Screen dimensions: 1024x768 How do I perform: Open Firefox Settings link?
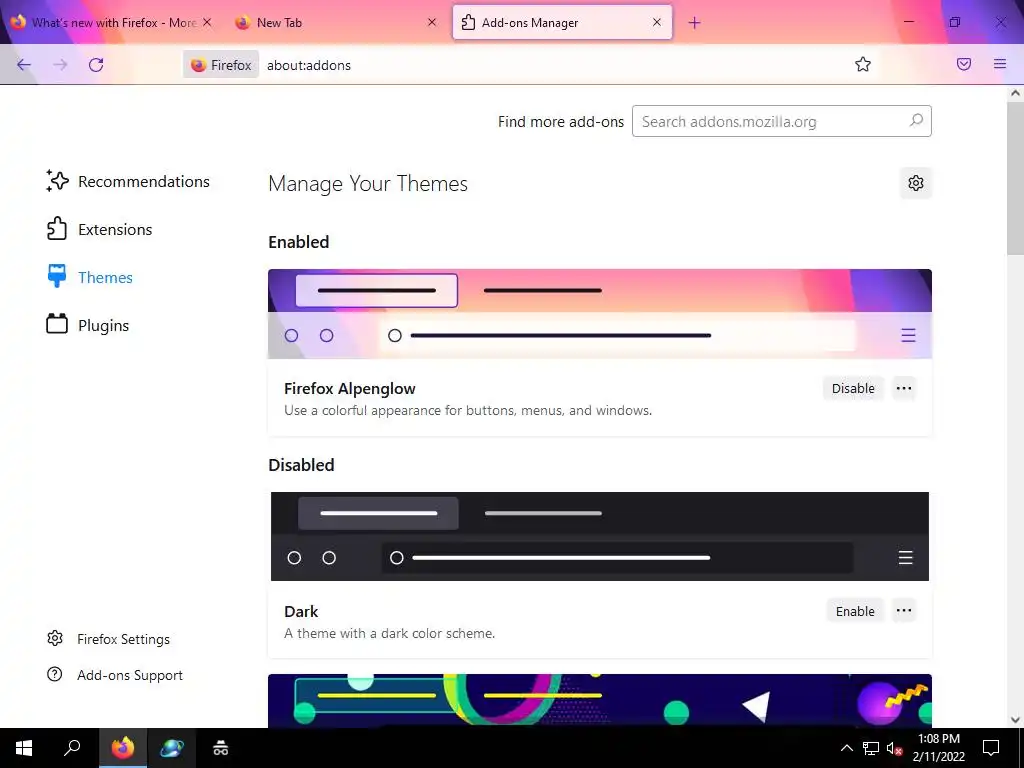point(108,639)
